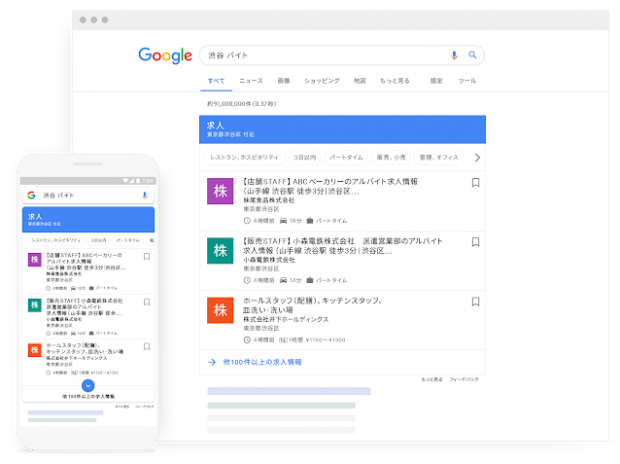Open the 【販売STAFF】小森電鉄株式会社 job listing on desktop
The width and height of the screenshot is (620, 464).
(x=342, y=246)
